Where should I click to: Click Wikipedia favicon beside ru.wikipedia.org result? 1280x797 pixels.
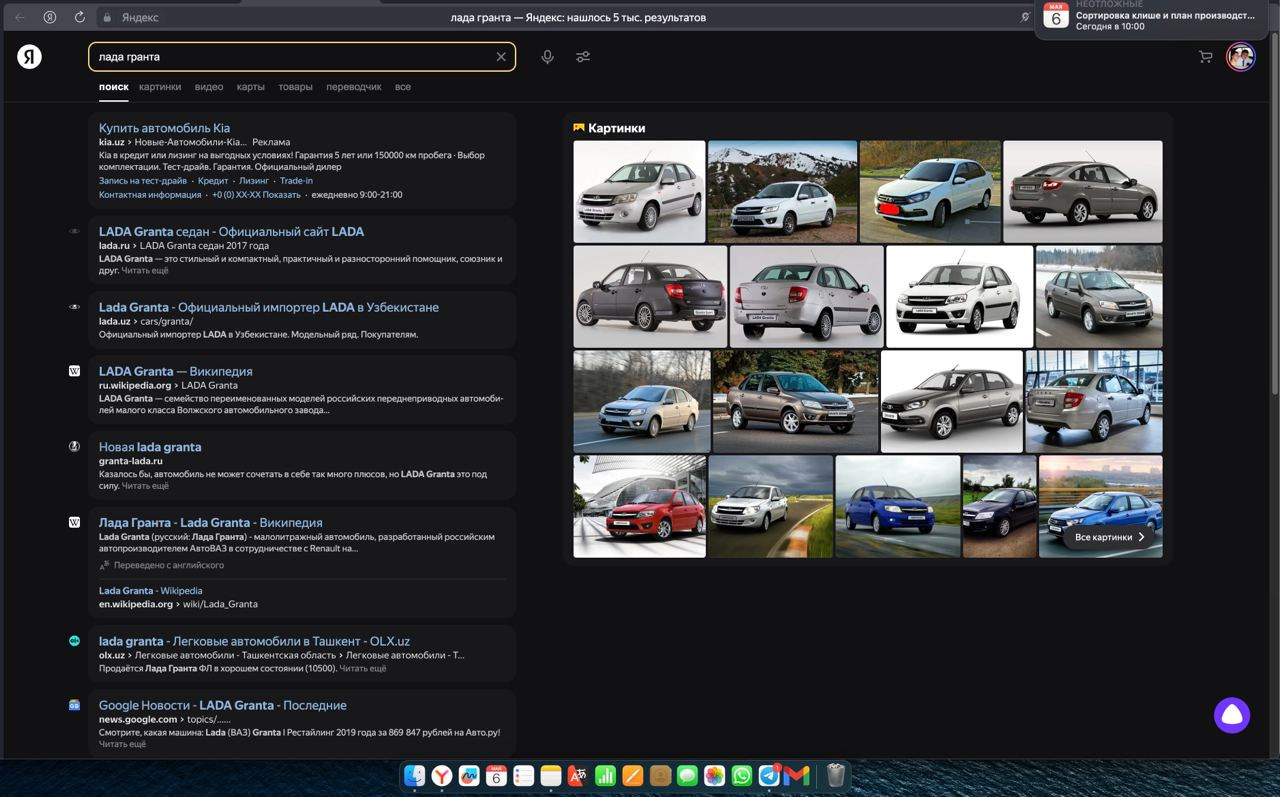pos(74,371)
